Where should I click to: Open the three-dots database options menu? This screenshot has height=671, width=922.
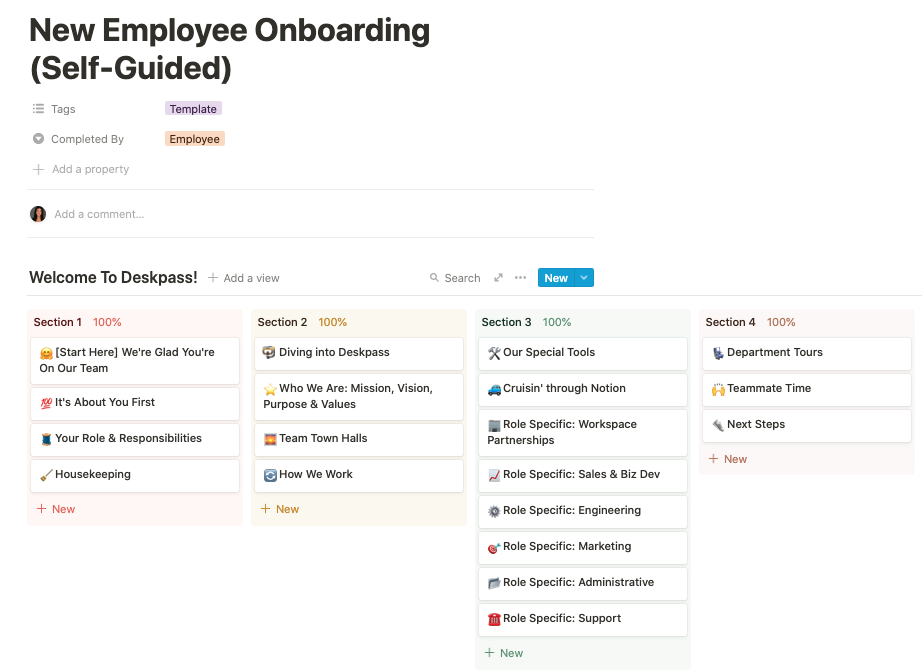point(520,278)
